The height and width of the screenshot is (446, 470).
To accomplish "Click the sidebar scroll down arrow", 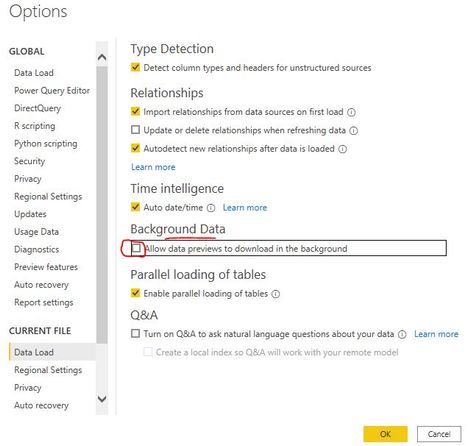I will click(x=102, y=399).
